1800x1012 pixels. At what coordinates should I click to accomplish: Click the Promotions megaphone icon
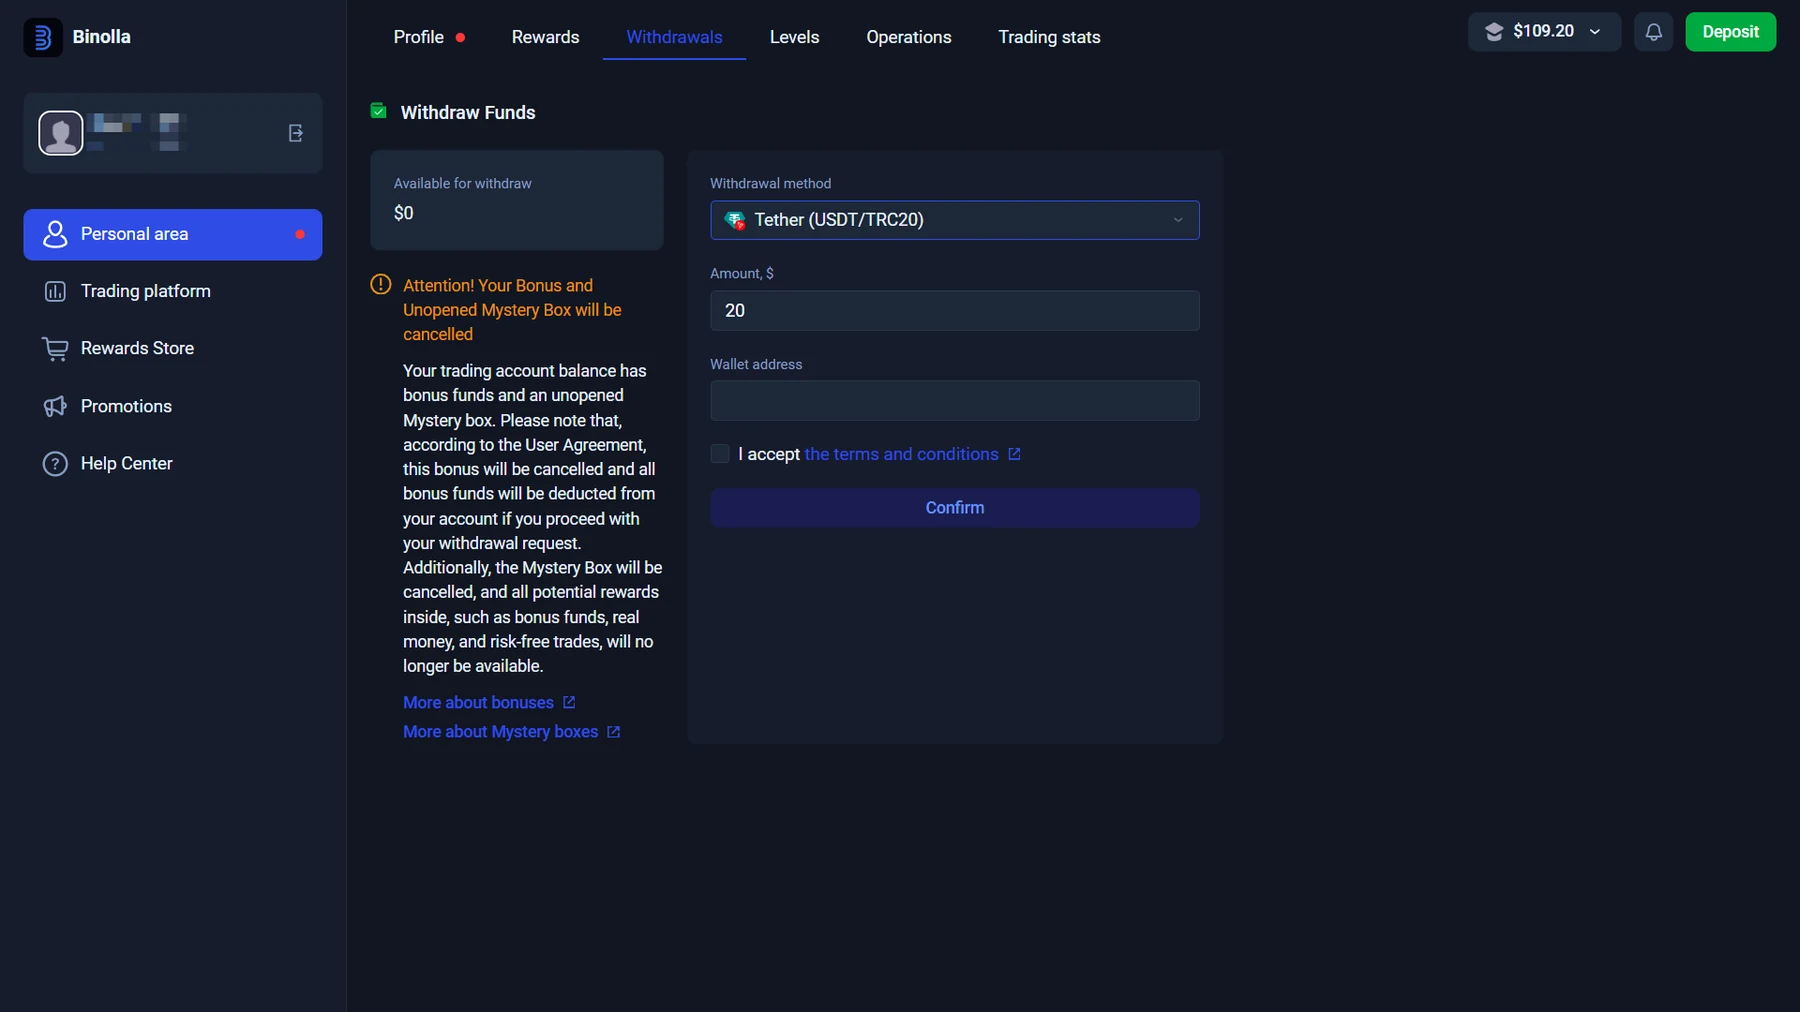(55, 406)
